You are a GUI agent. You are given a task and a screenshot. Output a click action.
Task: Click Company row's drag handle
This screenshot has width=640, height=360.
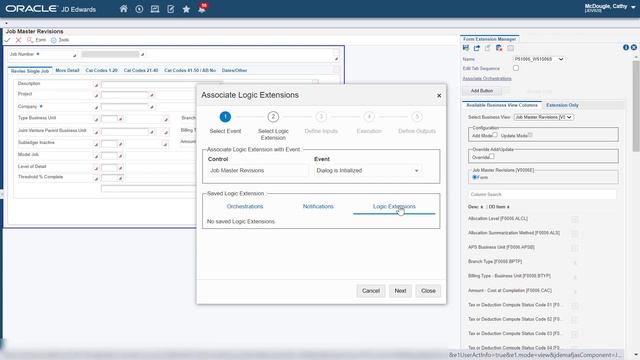(x=96, y=107)
